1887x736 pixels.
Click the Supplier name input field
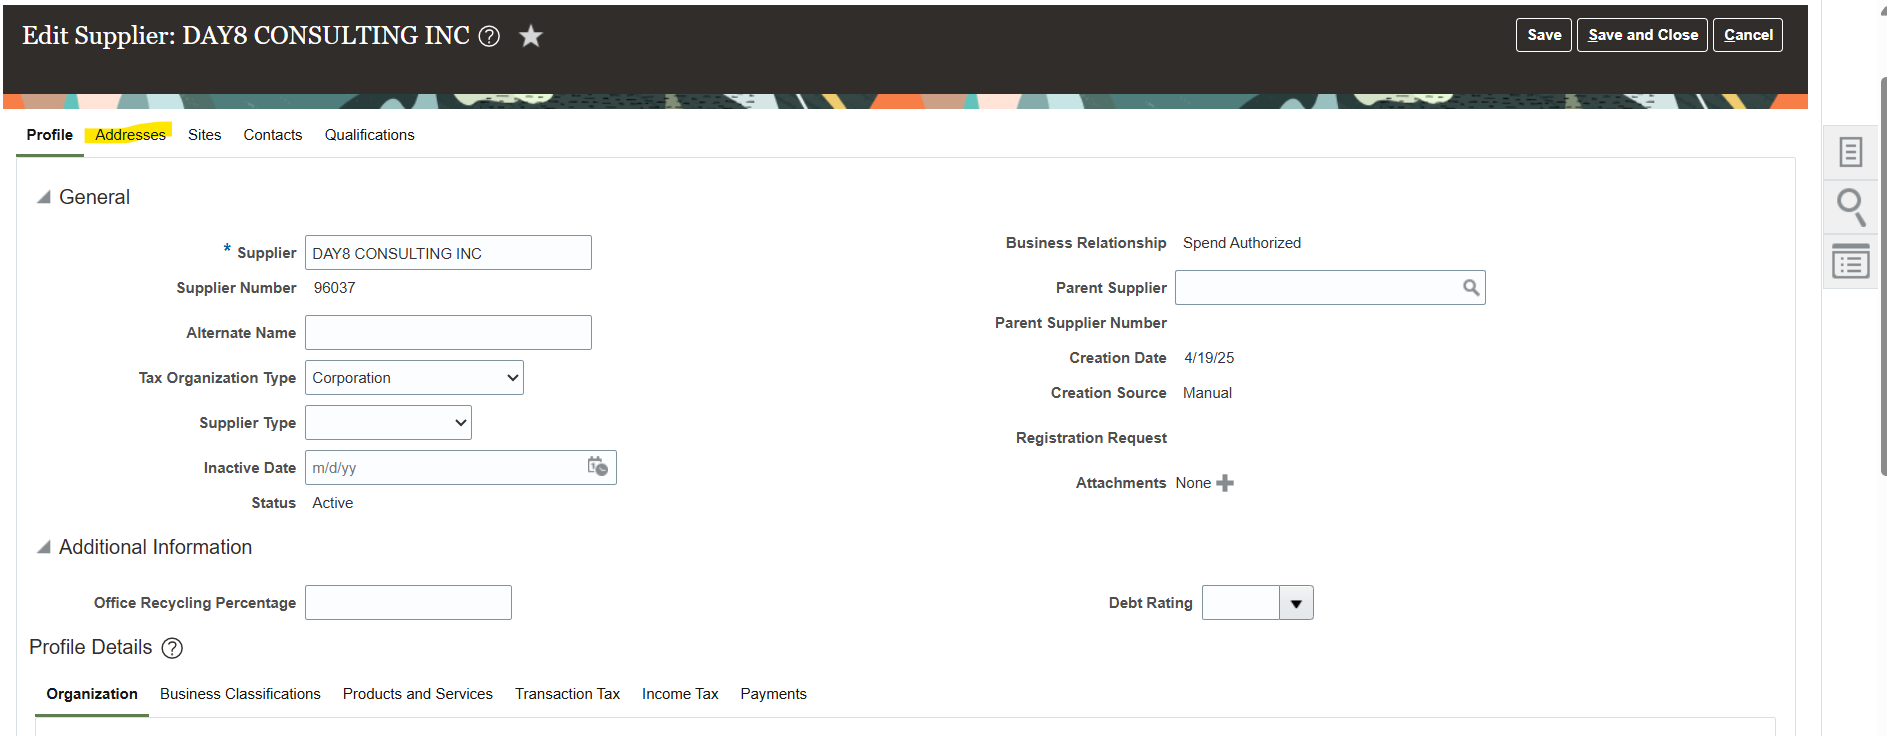[448, 253]
